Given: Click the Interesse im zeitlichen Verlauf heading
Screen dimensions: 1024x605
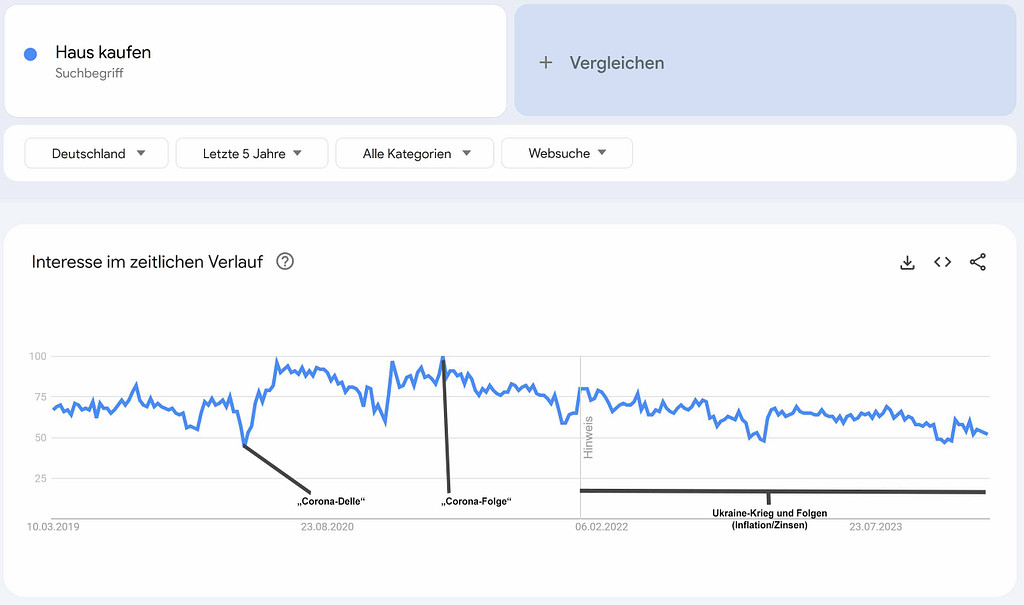Looking at the screenshot, I should click(x=147, y=262).
